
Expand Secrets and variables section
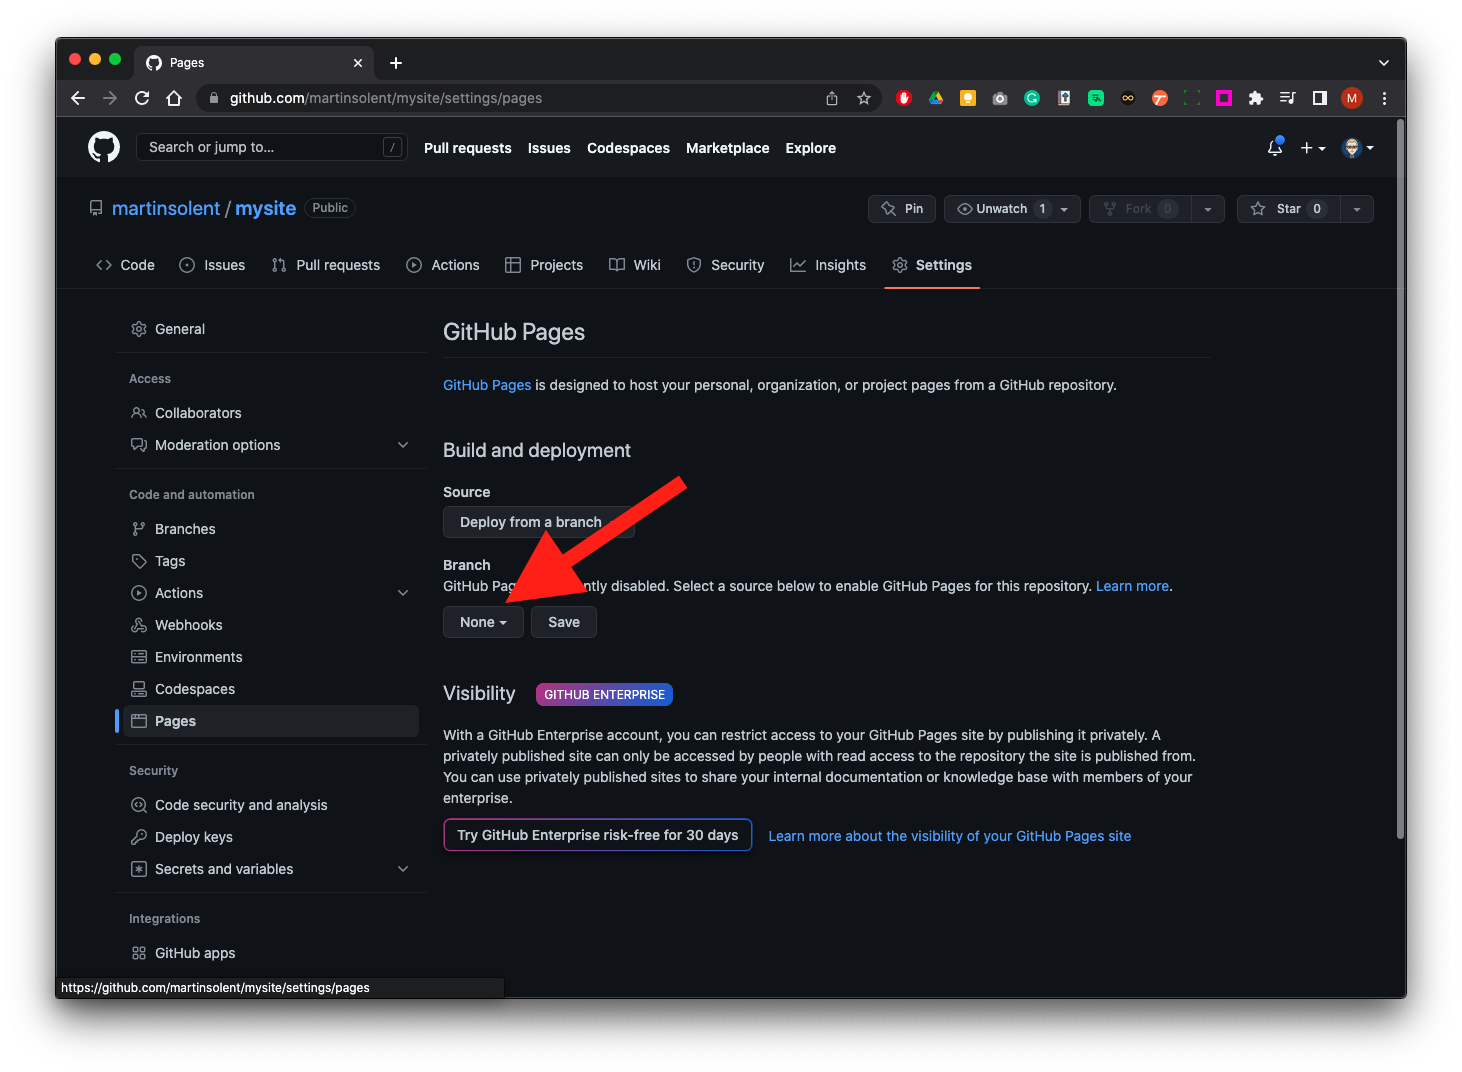point(403,869)
